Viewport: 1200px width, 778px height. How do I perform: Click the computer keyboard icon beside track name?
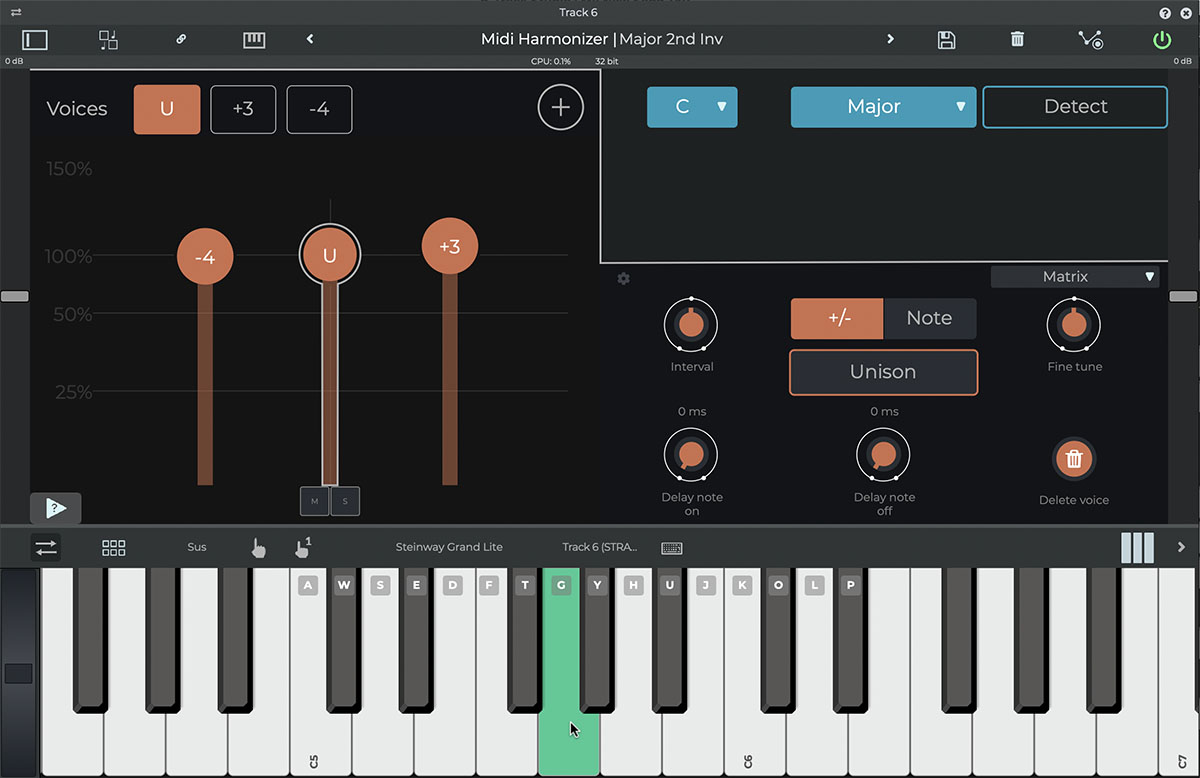point(672,548)
